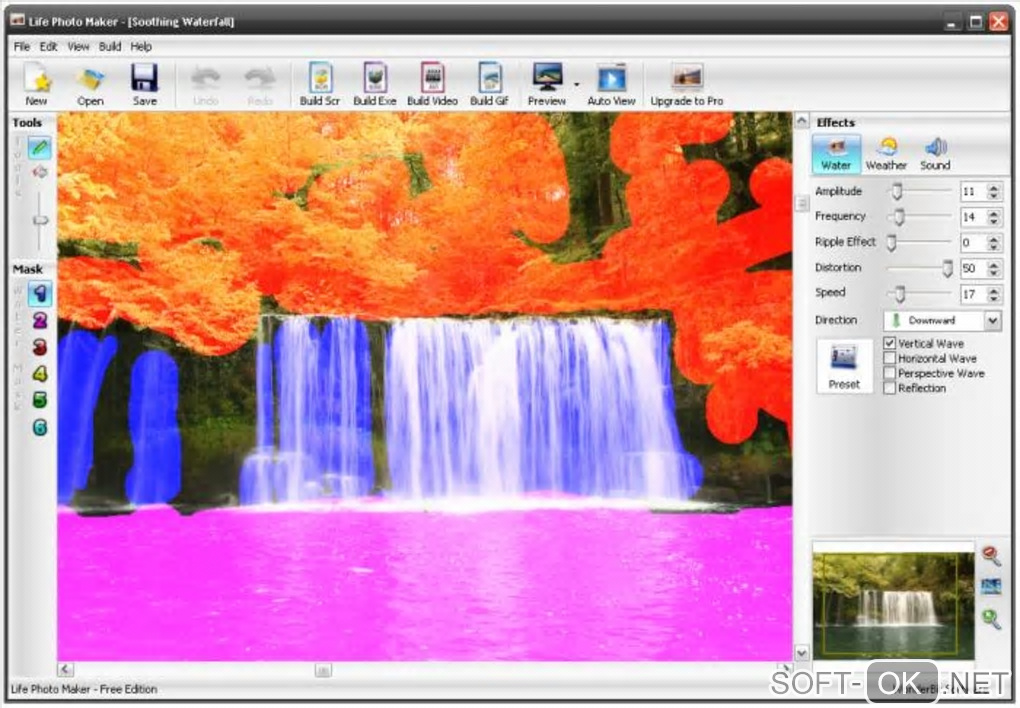
Task: Select mask number 1
Action: point(40,293)
